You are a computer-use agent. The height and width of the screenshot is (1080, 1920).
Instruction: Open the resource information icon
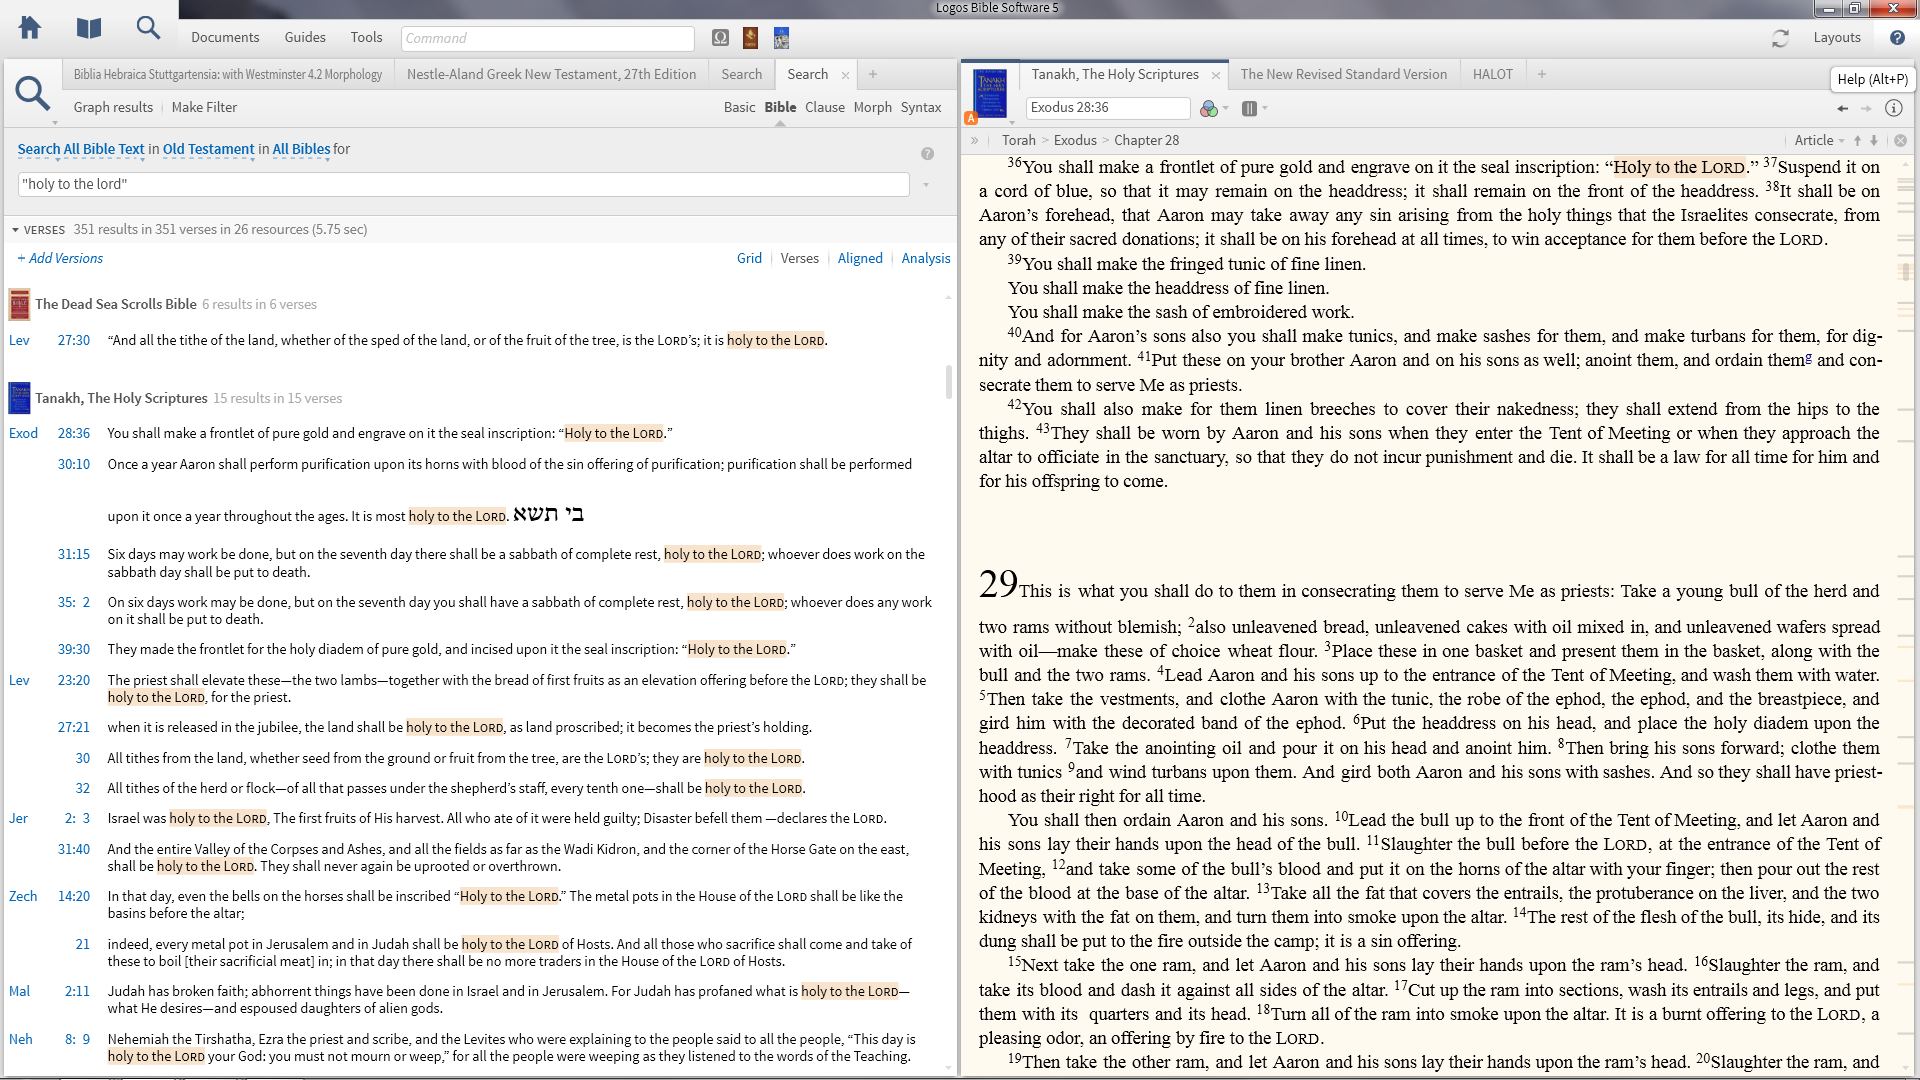1893,108
